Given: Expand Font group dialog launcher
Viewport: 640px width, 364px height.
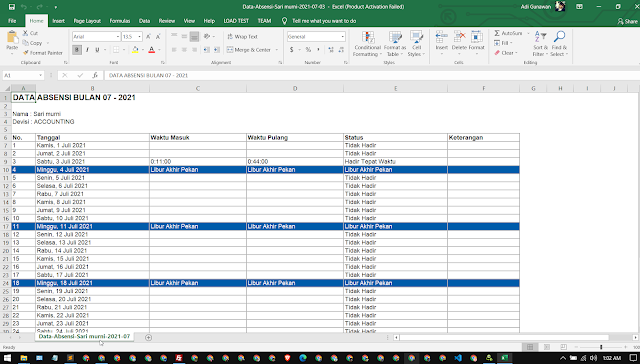Looking at the screenshot, I should (163, 62).
